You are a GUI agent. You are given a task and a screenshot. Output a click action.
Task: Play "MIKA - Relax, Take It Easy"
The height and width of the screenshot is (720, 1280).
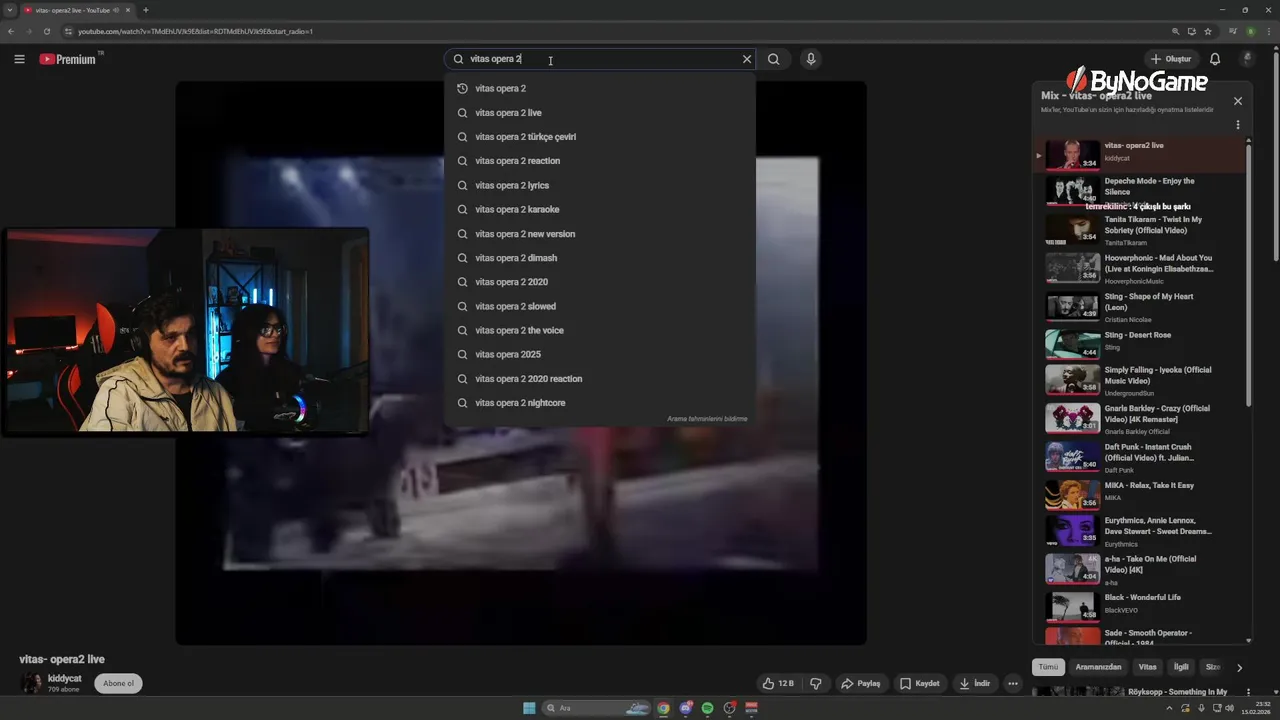click(1140, 495)
